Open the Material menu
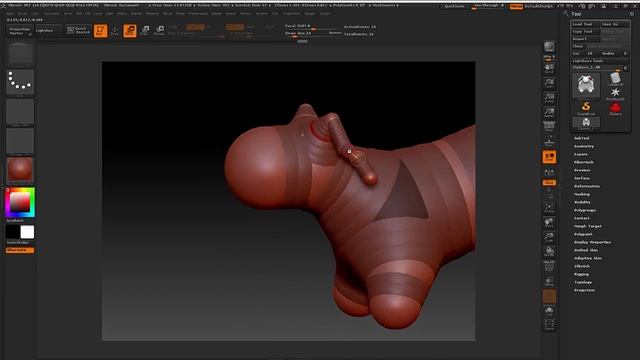 [152, 13]
